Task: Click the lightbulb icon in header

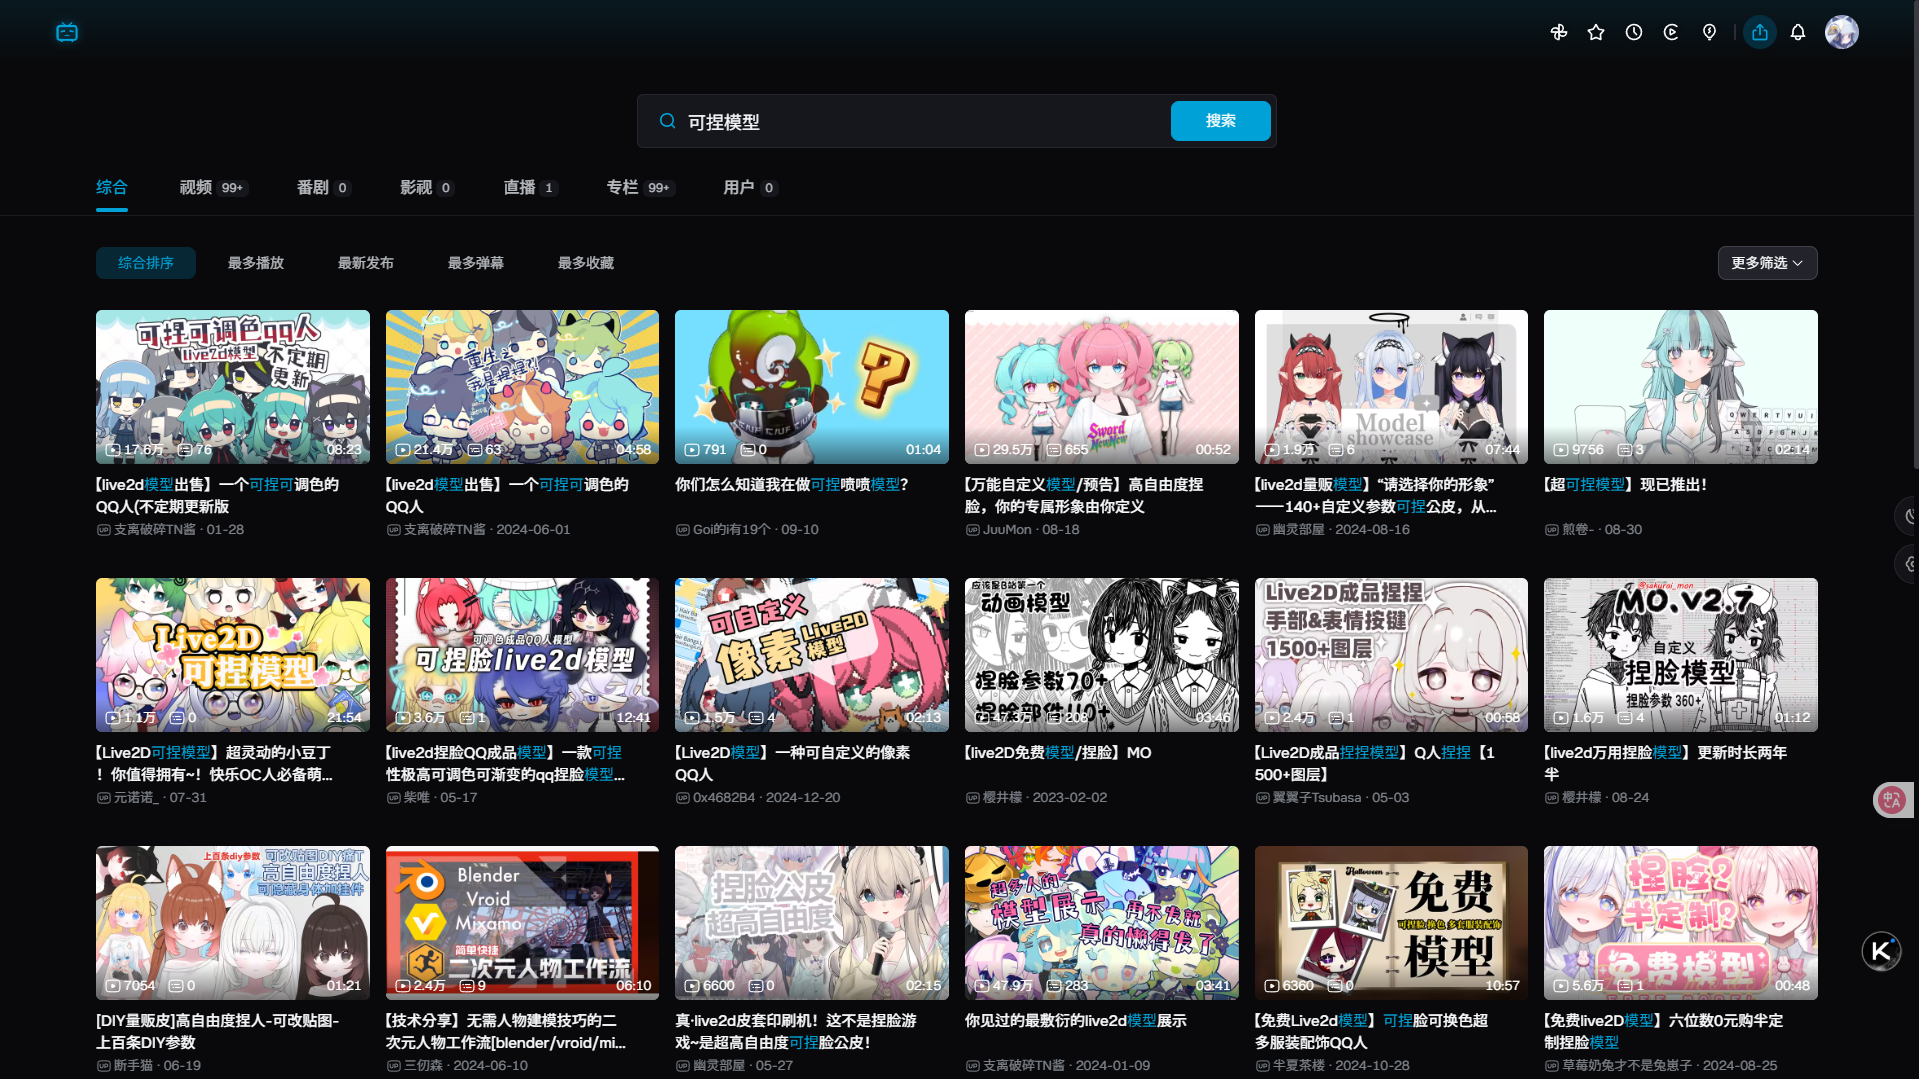Action: point(1709,32)
